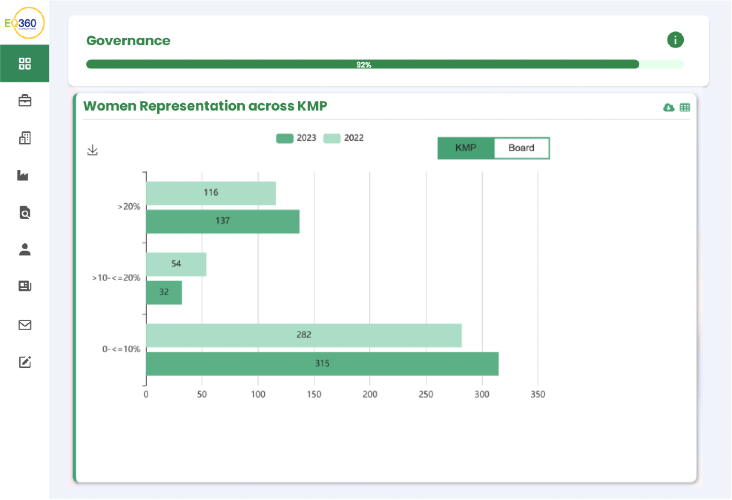
Task: Click the EQ360 logo
Action: (x=25, y=23)
